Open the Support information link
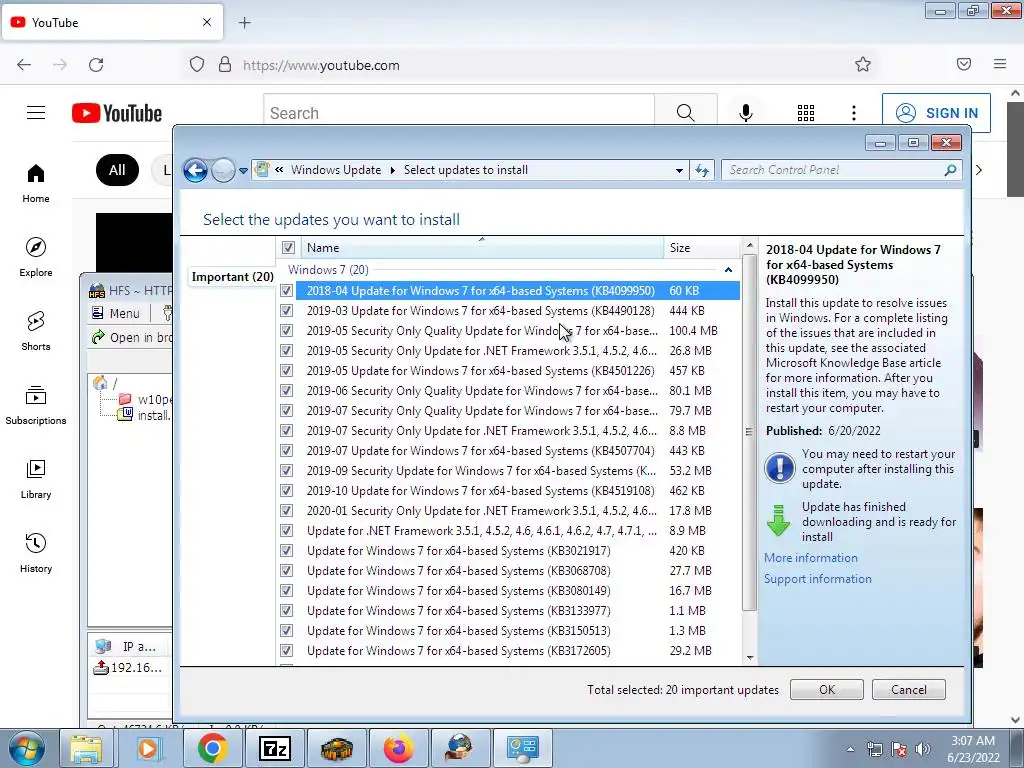Image resolution: width=1024 pixels, height=768 pixels. (818, 579)
